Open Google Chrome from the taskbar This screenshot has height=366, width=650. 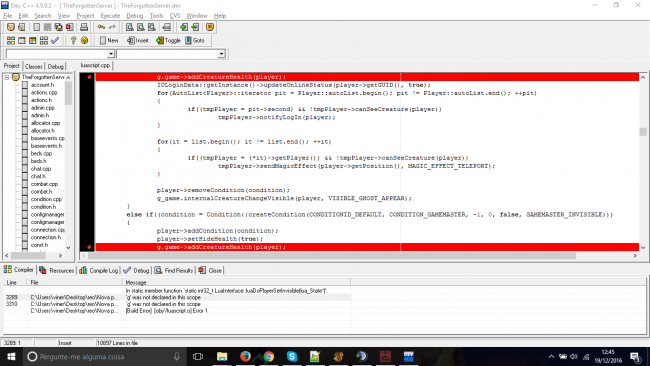tap(269, 356)
